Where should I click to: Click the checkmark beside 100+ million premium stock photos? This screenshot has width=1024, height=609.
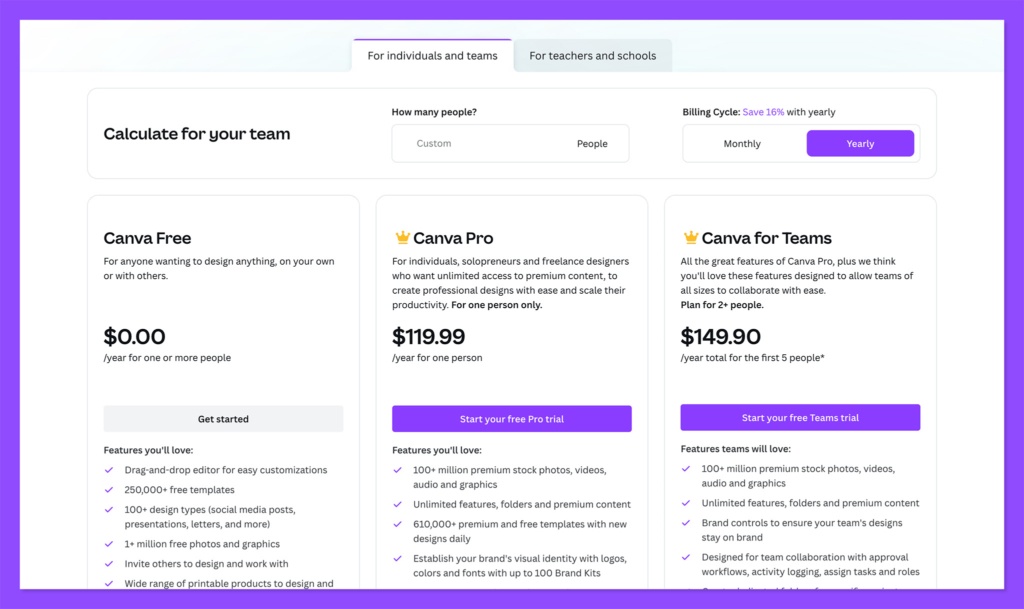pos(398,470)
